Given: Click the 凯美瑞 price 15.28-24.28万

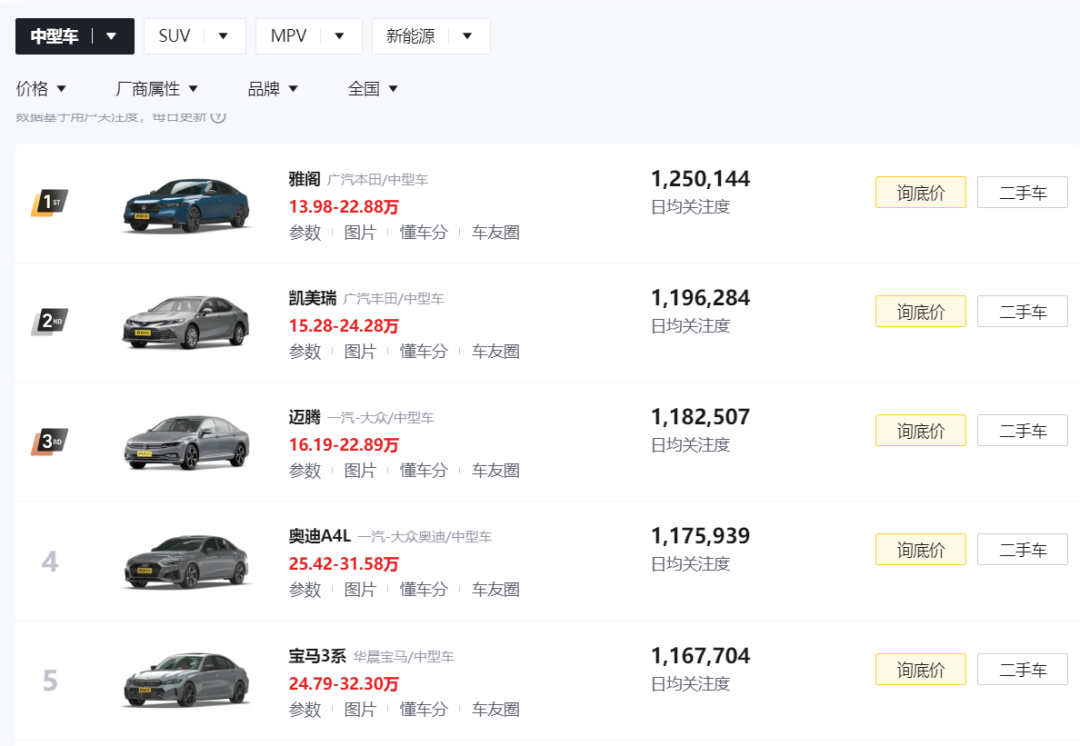Looking at the screenshot, I should pyautogui.click(x=344, y=326).
